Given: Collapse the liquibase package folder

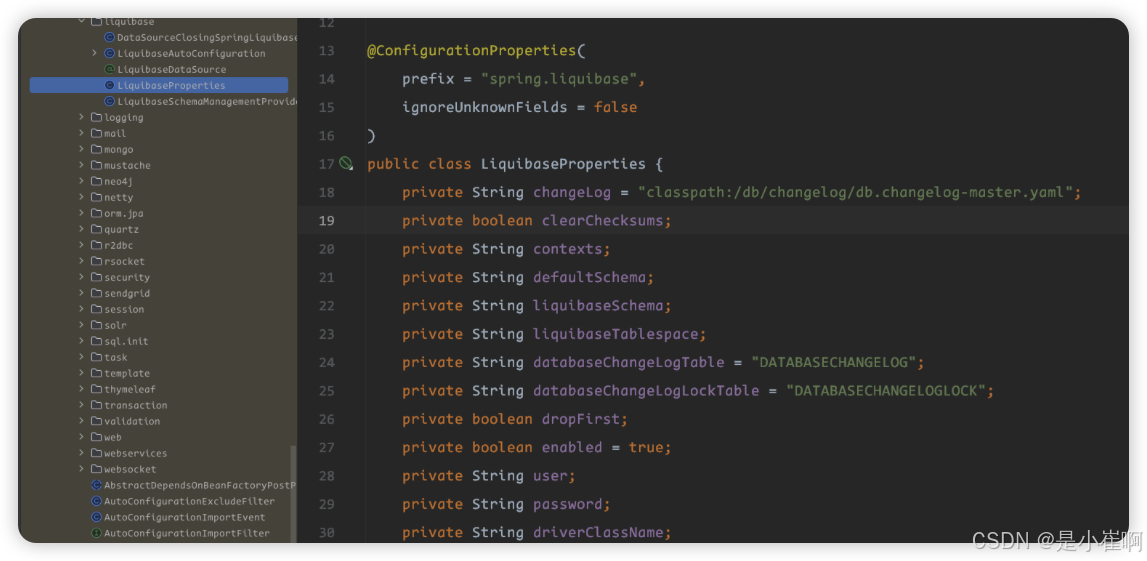Looking at the screenshot, I should pyautogui.click(x=82, y=22).
